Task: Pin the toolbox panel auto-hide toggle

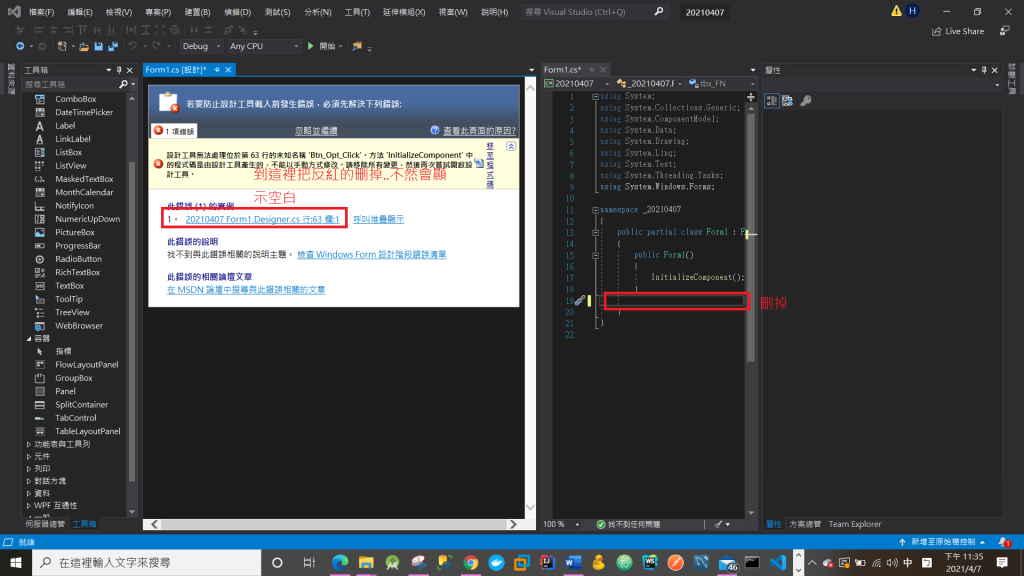Action: click(x=119, y=70)
